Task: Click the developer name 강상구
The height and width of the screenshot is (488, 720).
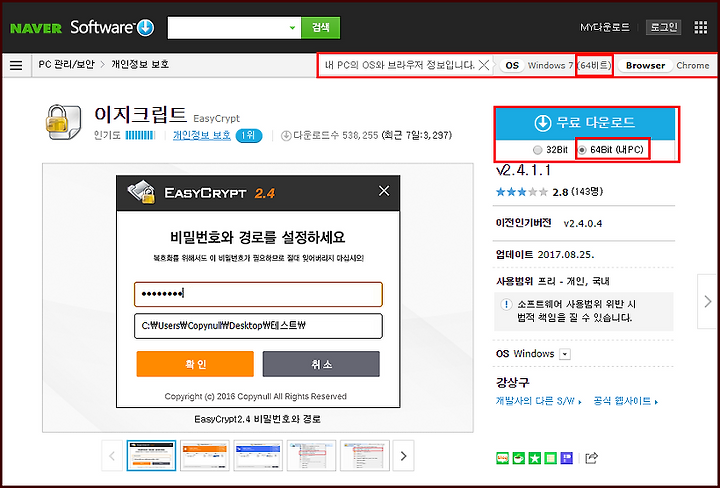Action: tap(512, 382)
